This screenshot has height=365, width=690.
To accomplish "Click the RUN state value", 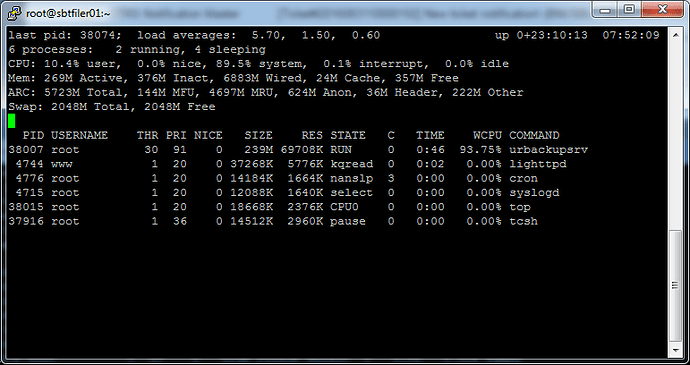I will [341, 150].
